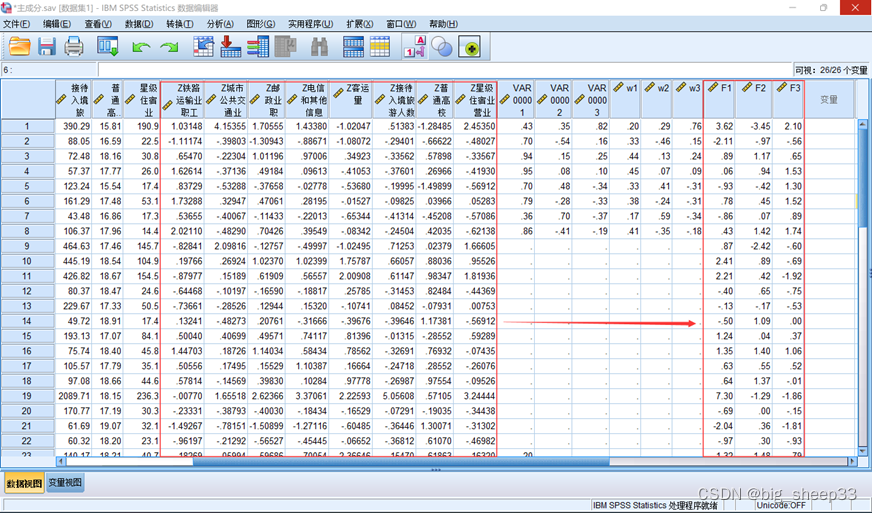Image resolution: width=872 pixels, height=513 pixels.
Task: Click the Undo arrow icon
Action: point(141,46)
